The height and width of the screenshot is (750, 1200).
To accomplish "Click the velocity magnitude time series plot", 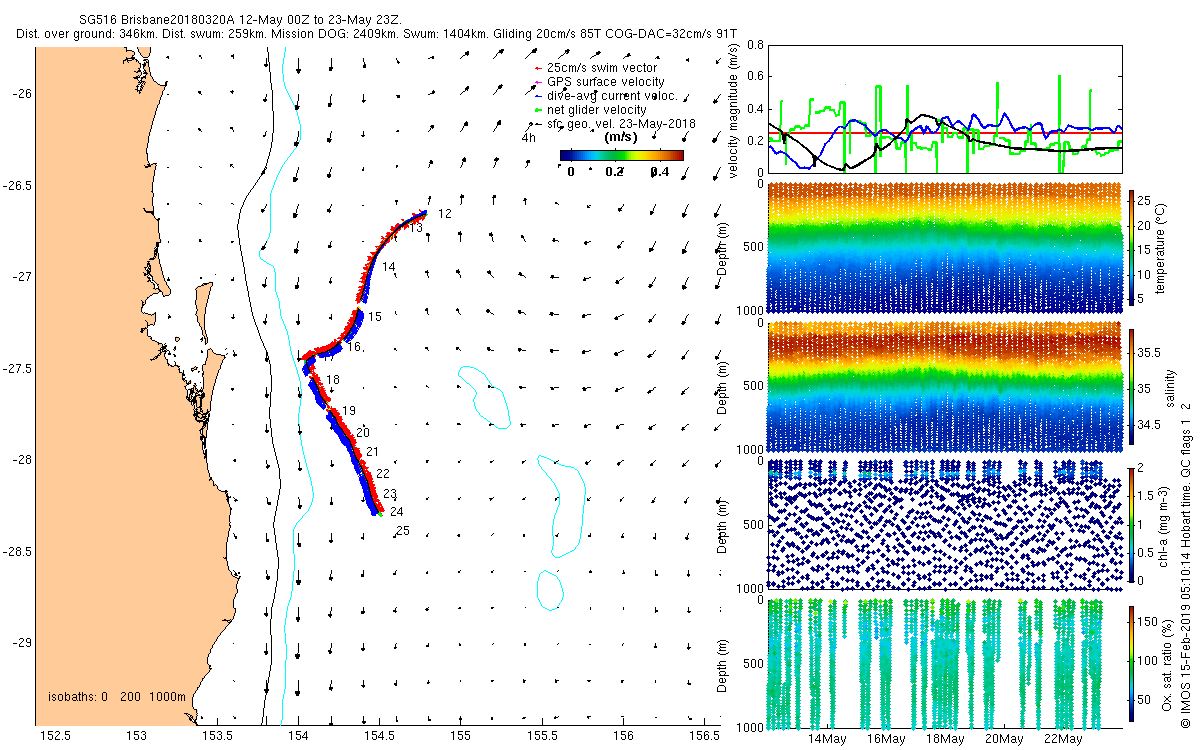I will [944, 108].
